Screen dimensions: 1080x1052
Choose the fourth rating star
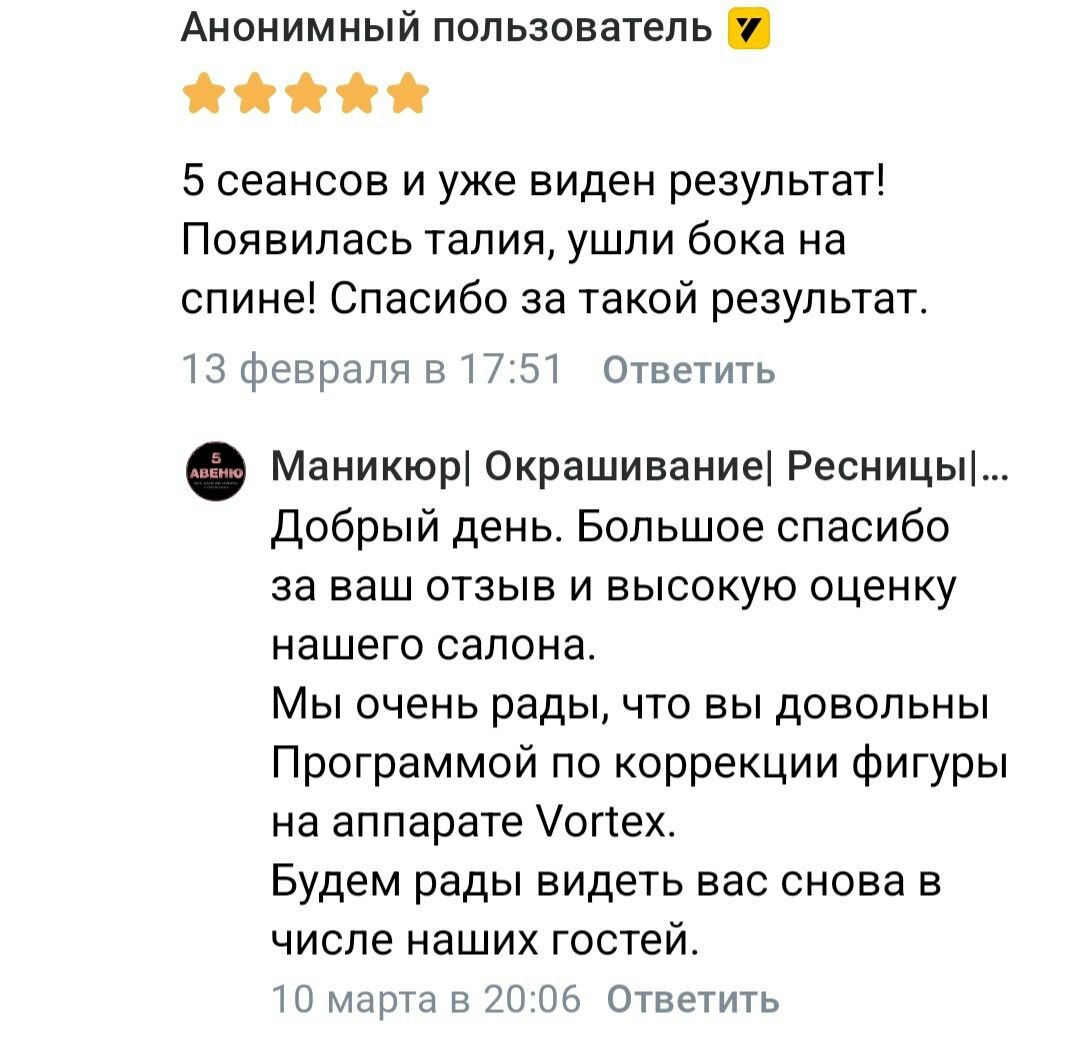[x=356, y=97]
